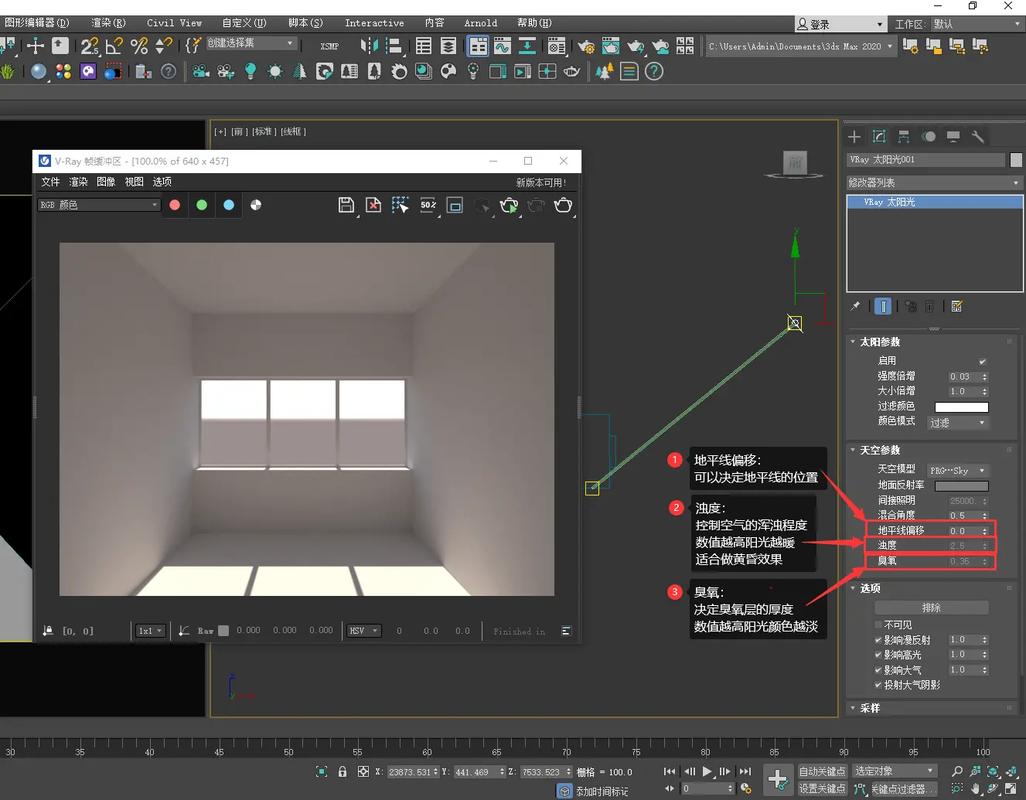This screenshot has width=1026, height=800.
Task: Show the blue channel in V-Ray frame buffer
Action: [228, 205]
